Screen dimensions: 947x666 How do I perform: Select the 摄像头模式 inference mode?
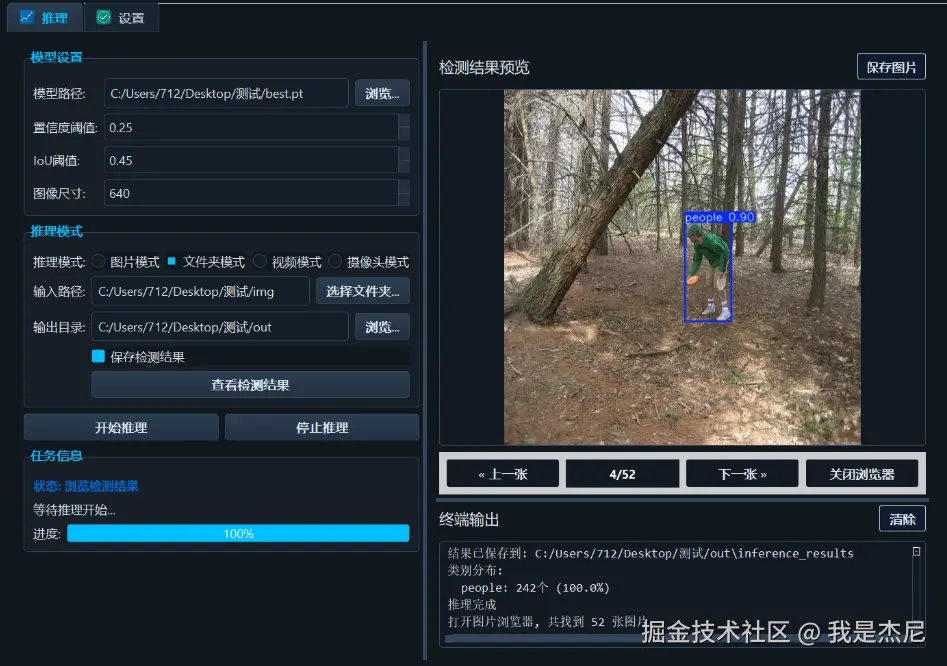[x=335, y=261]
